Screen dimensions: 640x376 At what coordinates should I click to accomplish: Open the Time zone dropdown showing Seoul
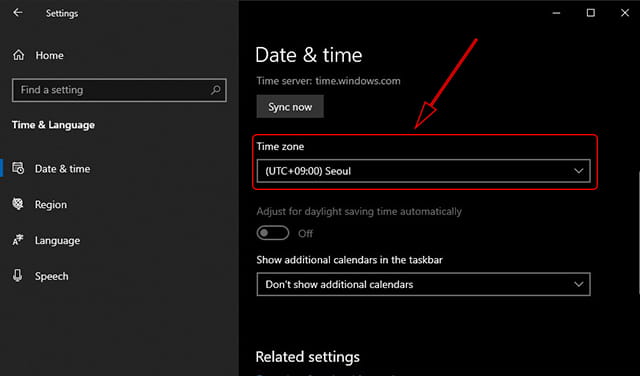[423, 171]
